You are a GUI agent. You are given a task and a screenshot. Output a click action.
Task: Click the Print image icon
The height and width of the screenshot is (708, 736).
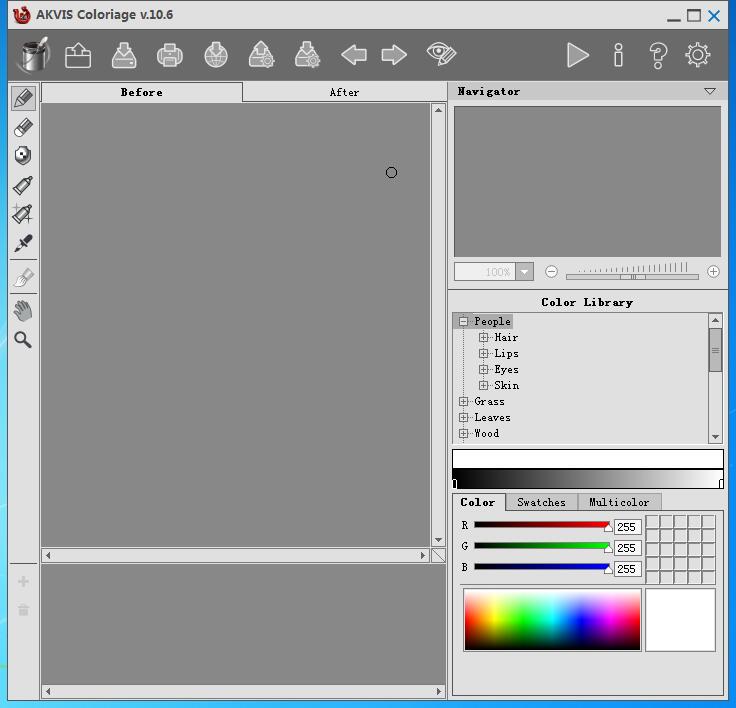(x=169, y=55)
